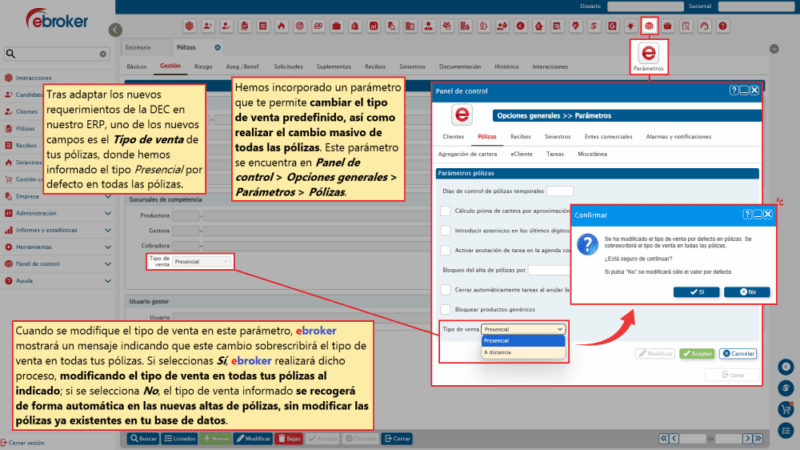Click the sidebar search input field

[57, 54]
